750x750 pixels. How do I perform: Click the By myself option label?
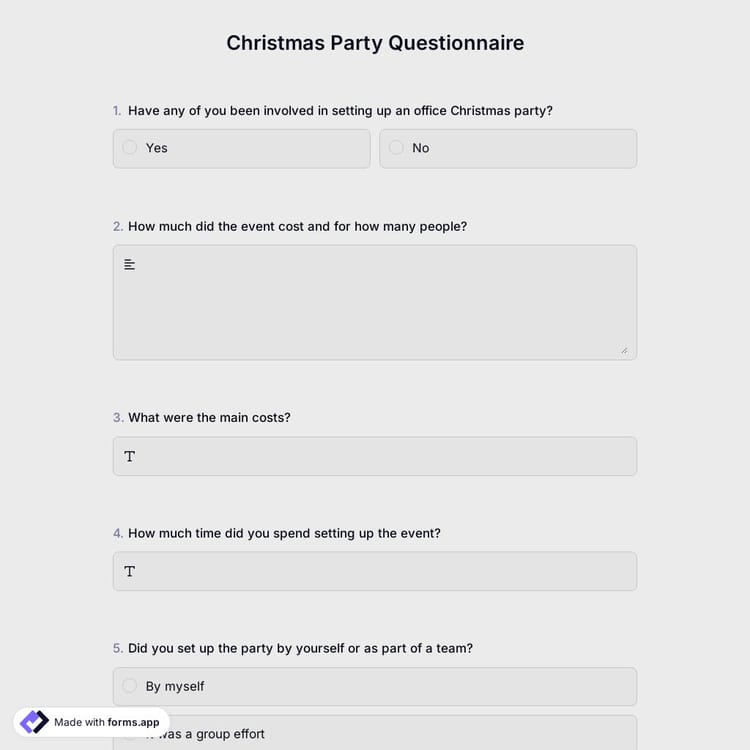pos(175,686)
